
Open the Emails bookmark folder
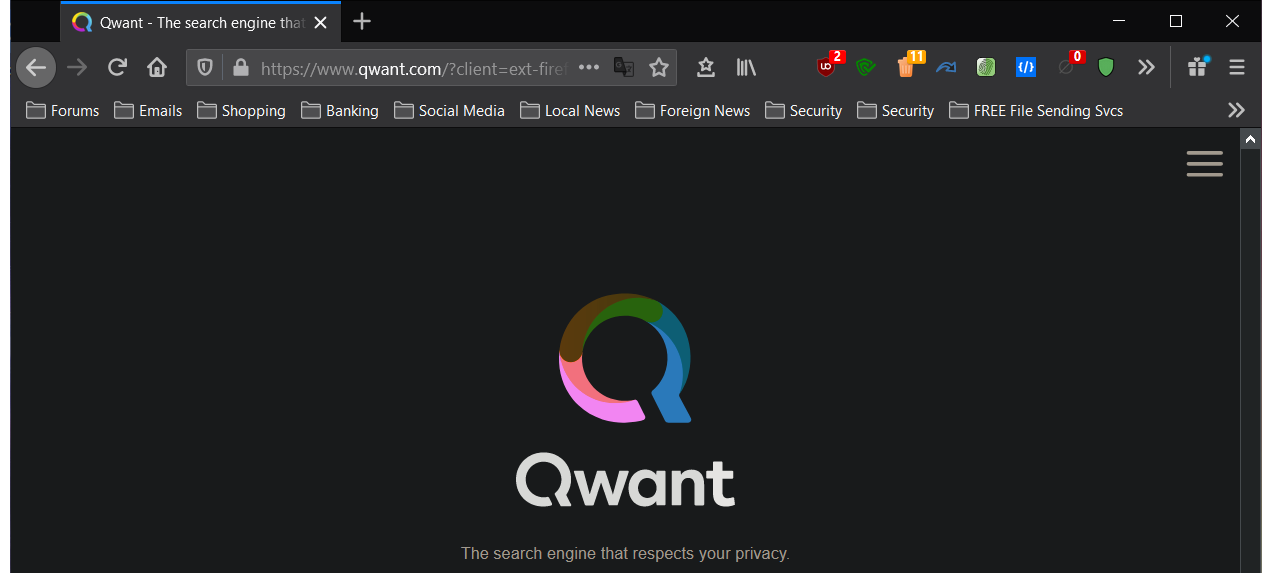pos(148,111)
